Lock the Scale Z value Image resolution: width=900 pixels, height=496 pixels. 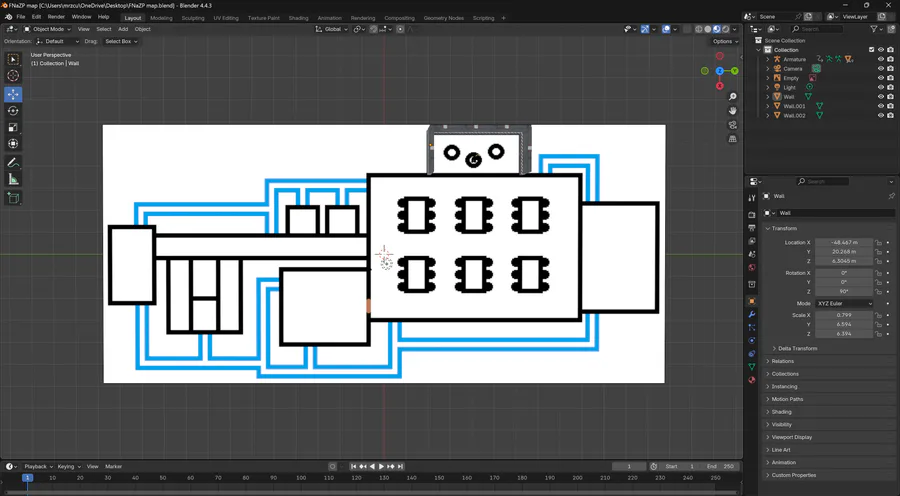878,334
